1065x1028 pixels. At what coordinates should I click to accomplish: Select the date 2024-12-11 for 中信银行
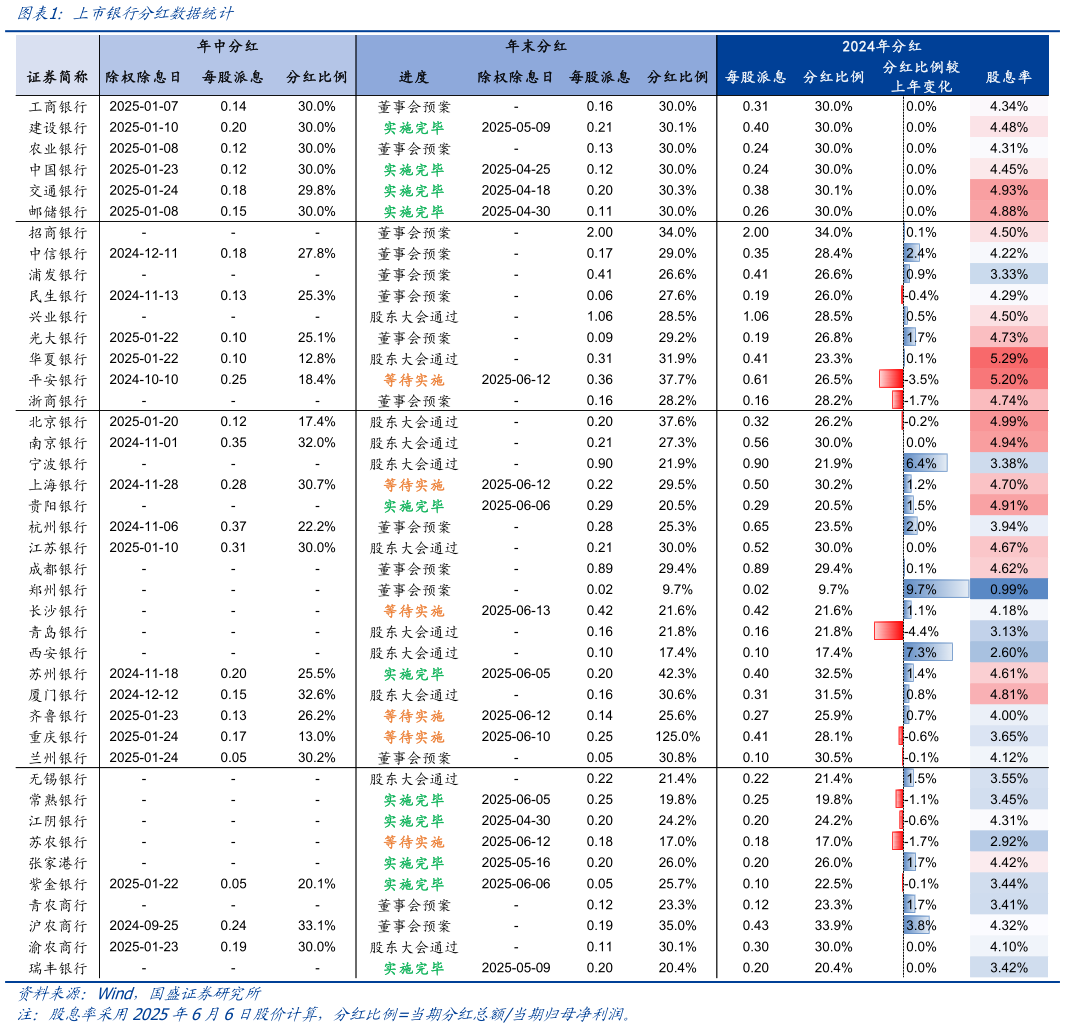pyautogui.click(x=143, y=253)
